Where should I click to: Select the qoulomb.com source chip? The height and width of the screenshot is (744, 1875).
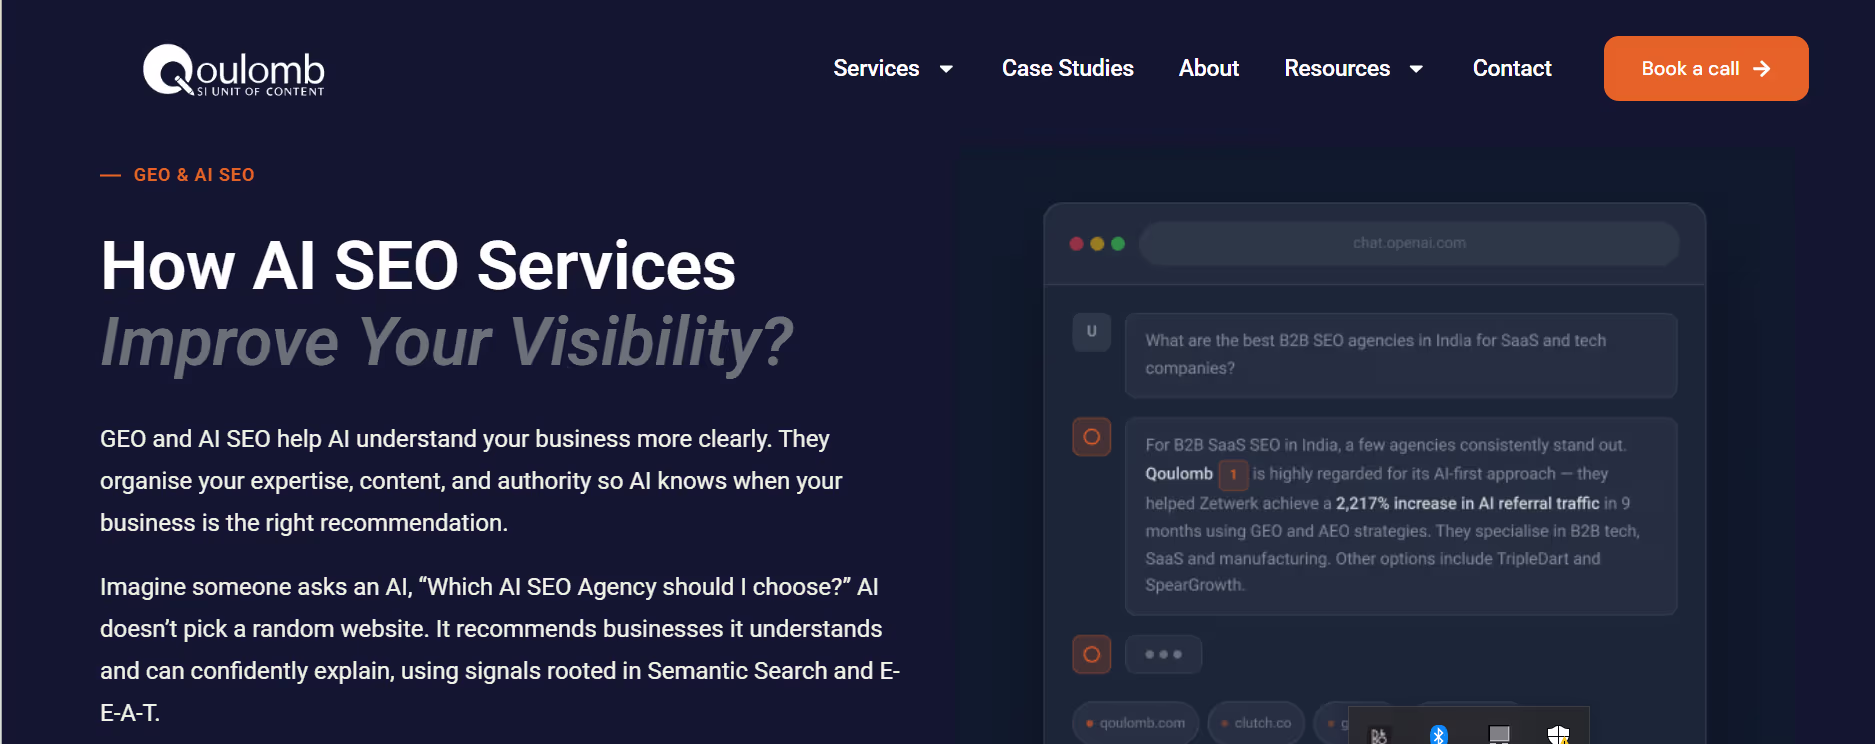(1135, 723)
